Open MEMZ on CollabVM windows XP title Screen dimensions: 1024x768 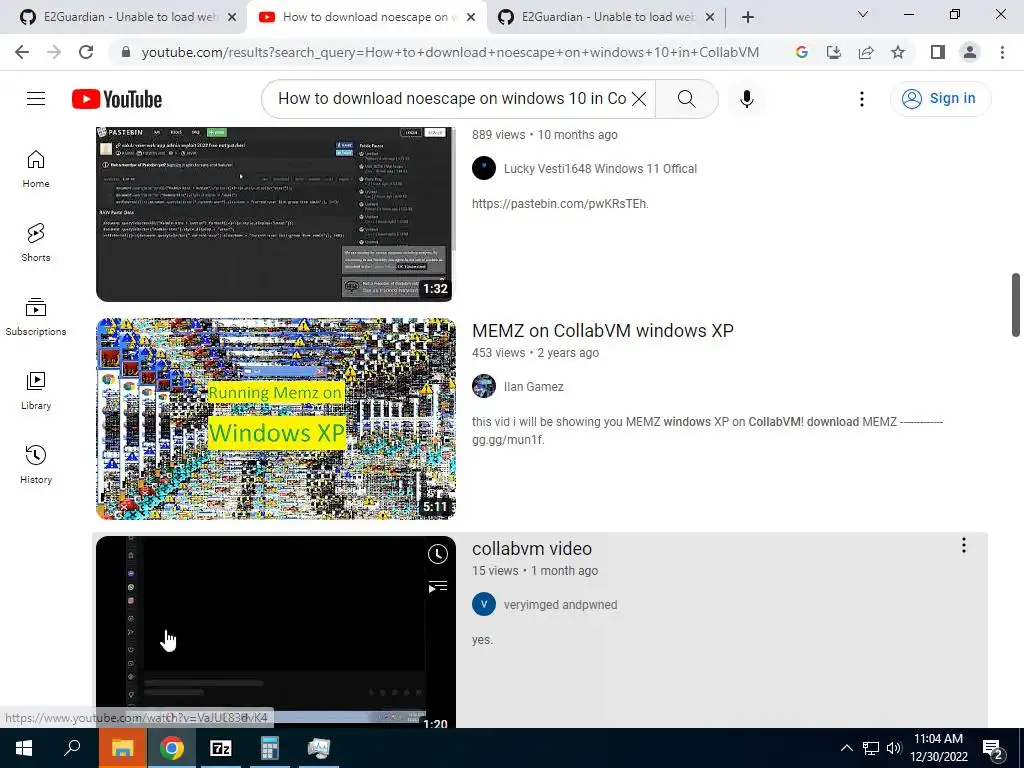click(603, 330)
